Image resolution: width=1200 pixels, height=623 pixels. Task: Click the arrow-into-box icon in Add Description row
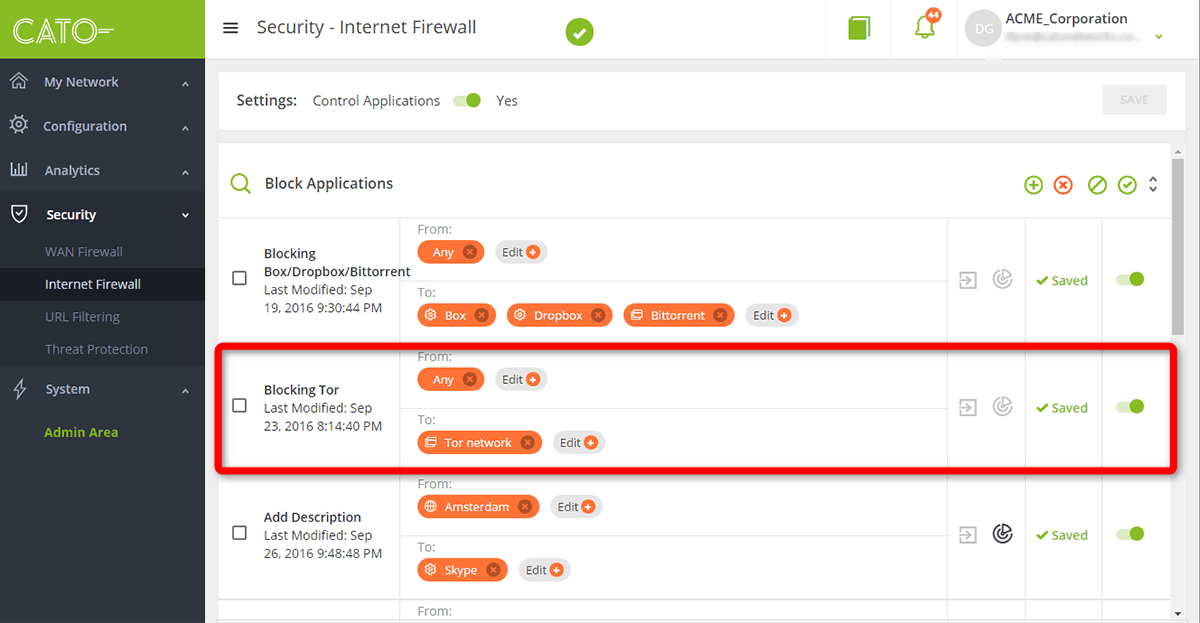pyautogui.click(x=967, y=535)
